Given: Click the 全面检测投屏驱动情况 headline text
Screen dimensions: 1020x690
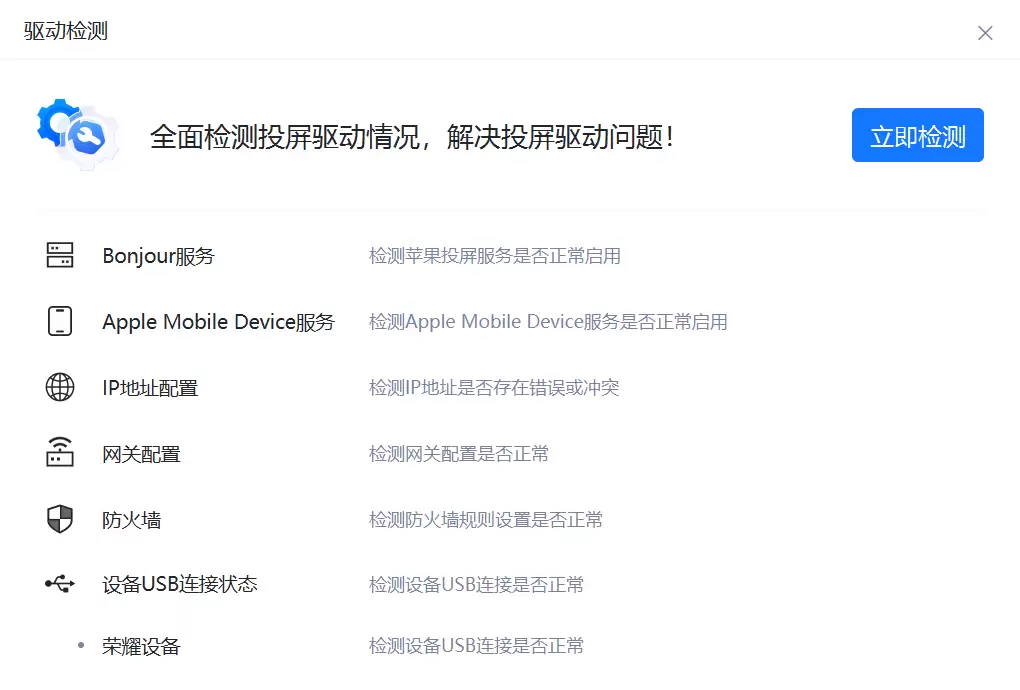Looking at the screenshot, I should point(412,136).
